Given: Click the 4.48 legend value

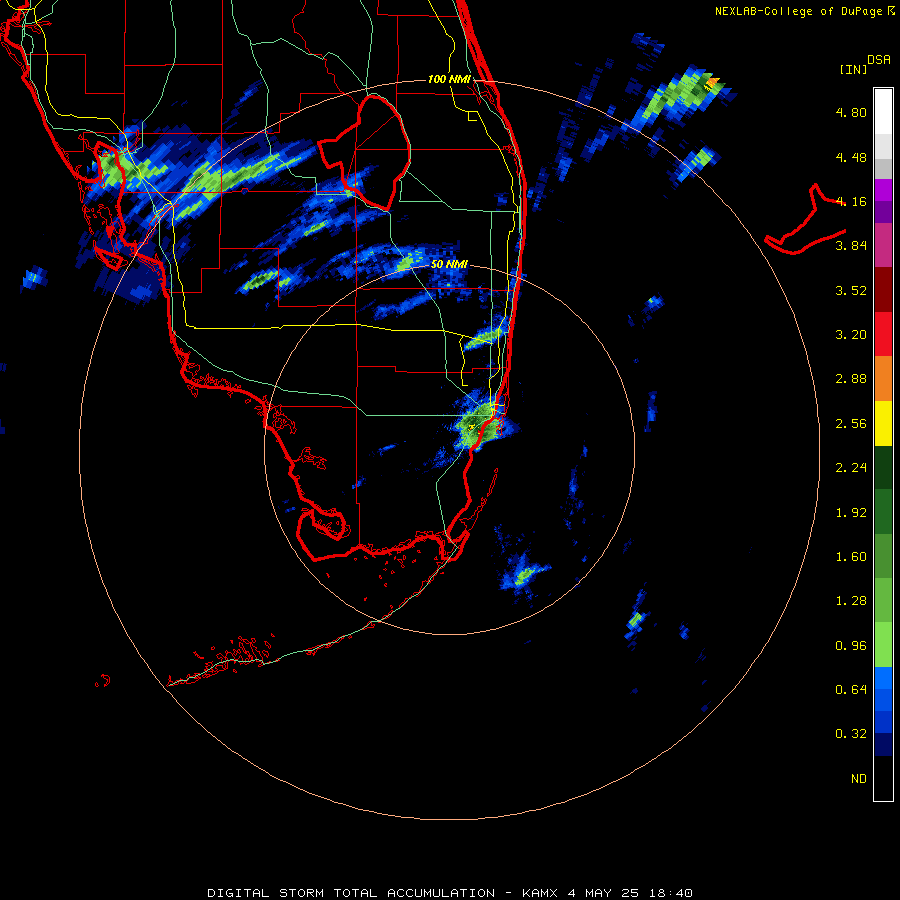Looking at the screenshot, I should pyautogui.click(x=851, y=157).
